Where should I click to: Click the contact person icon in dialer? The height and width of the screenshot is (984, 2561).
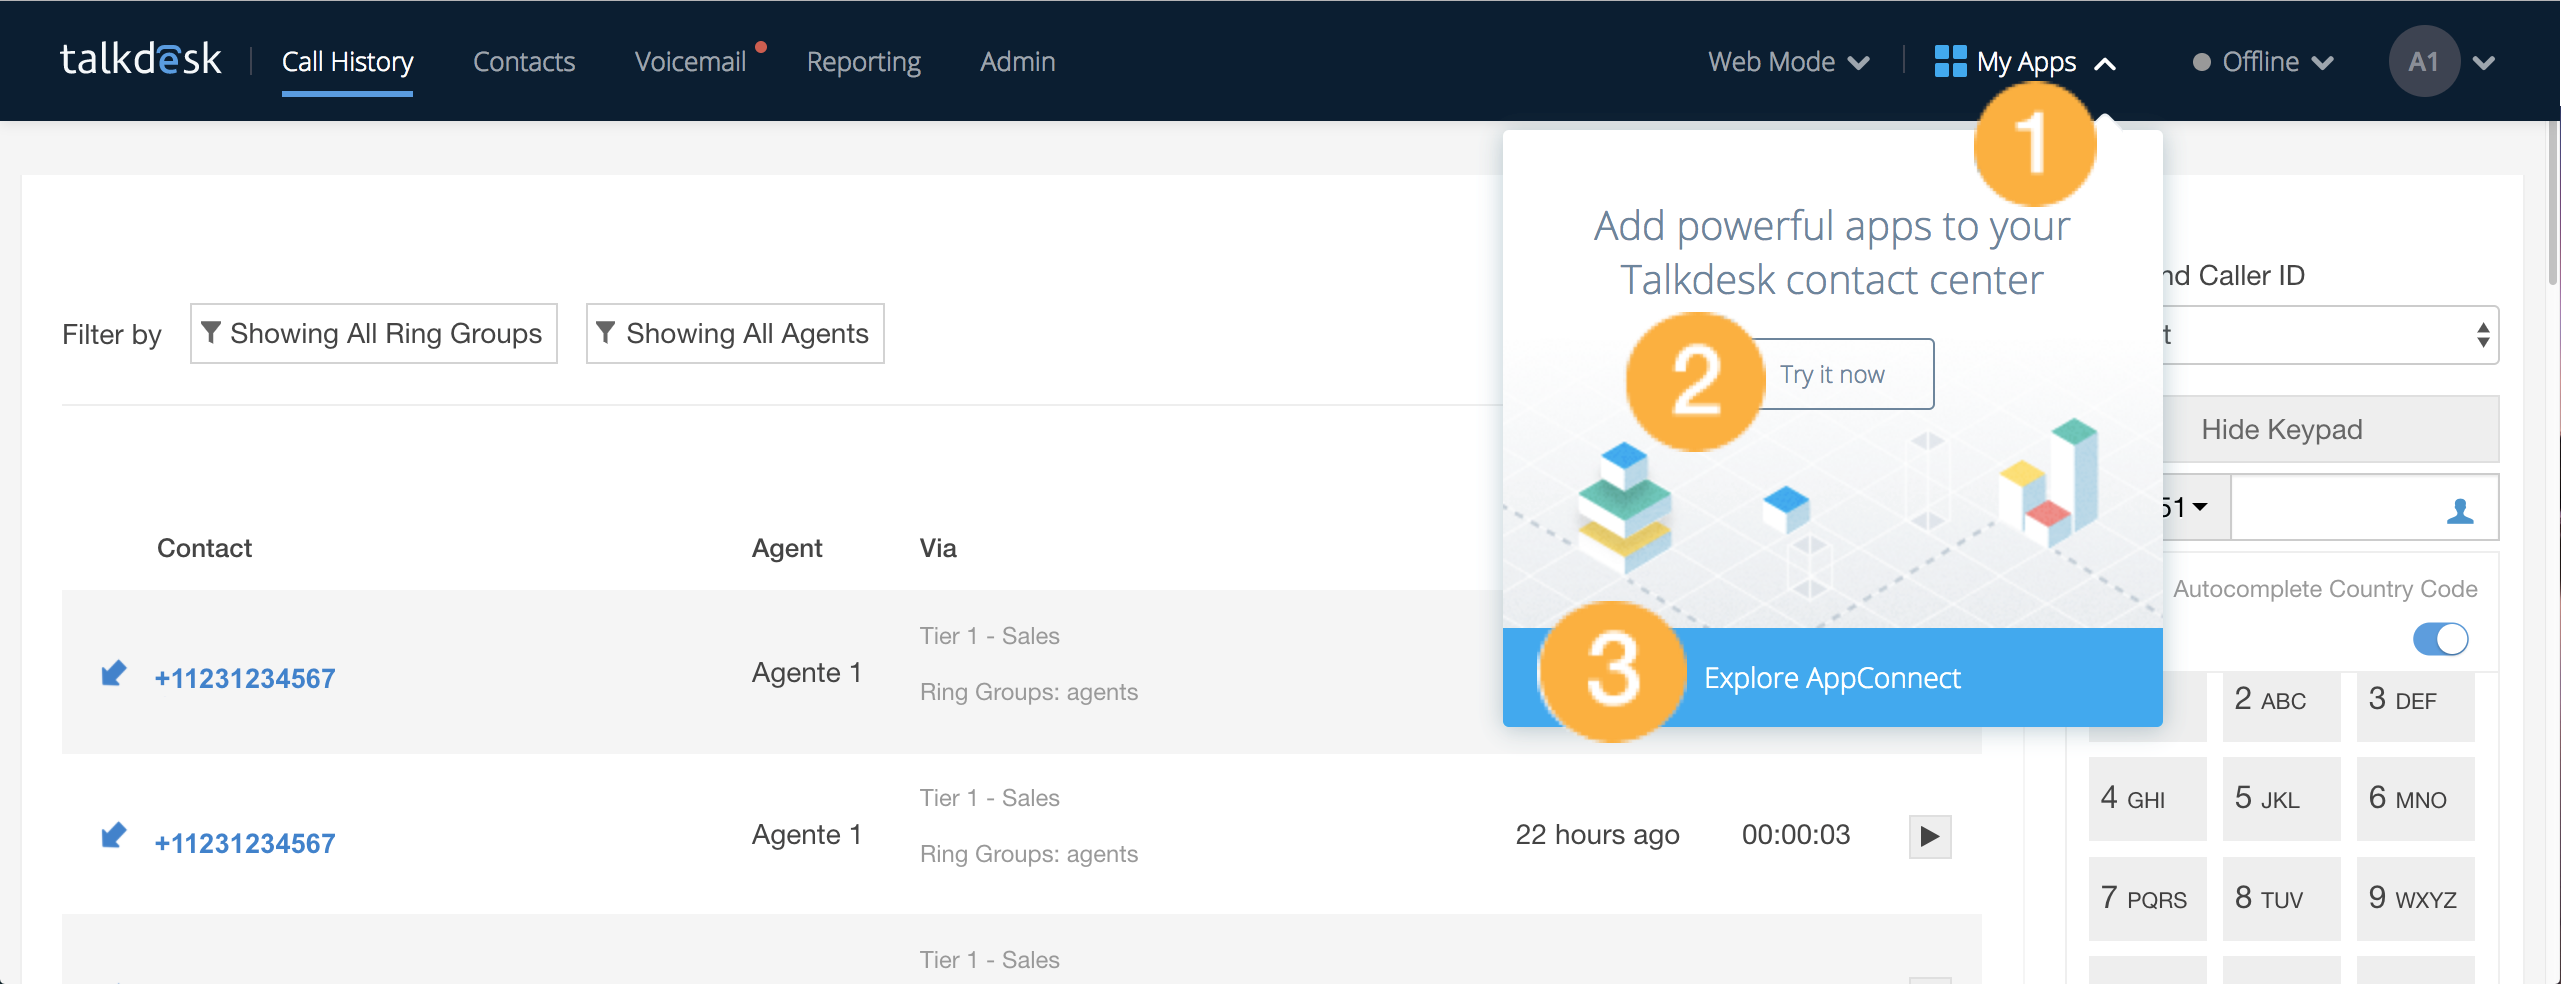(x=2460, y=510)
